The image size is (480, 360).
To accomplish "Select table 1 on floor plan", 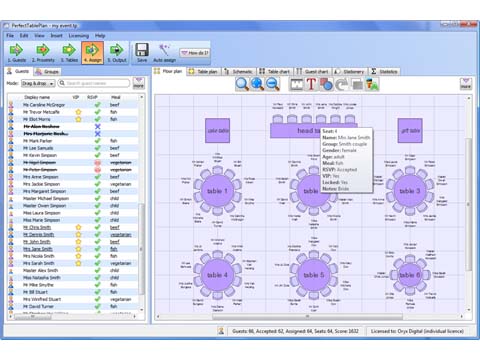I will click(217, 191).
